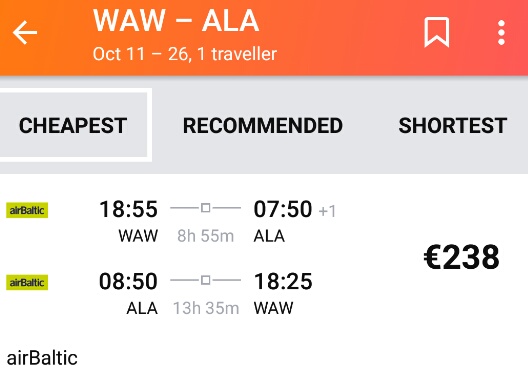
Task: Bookmark this WAW – ALA search
Action: [x=437, y=32]
